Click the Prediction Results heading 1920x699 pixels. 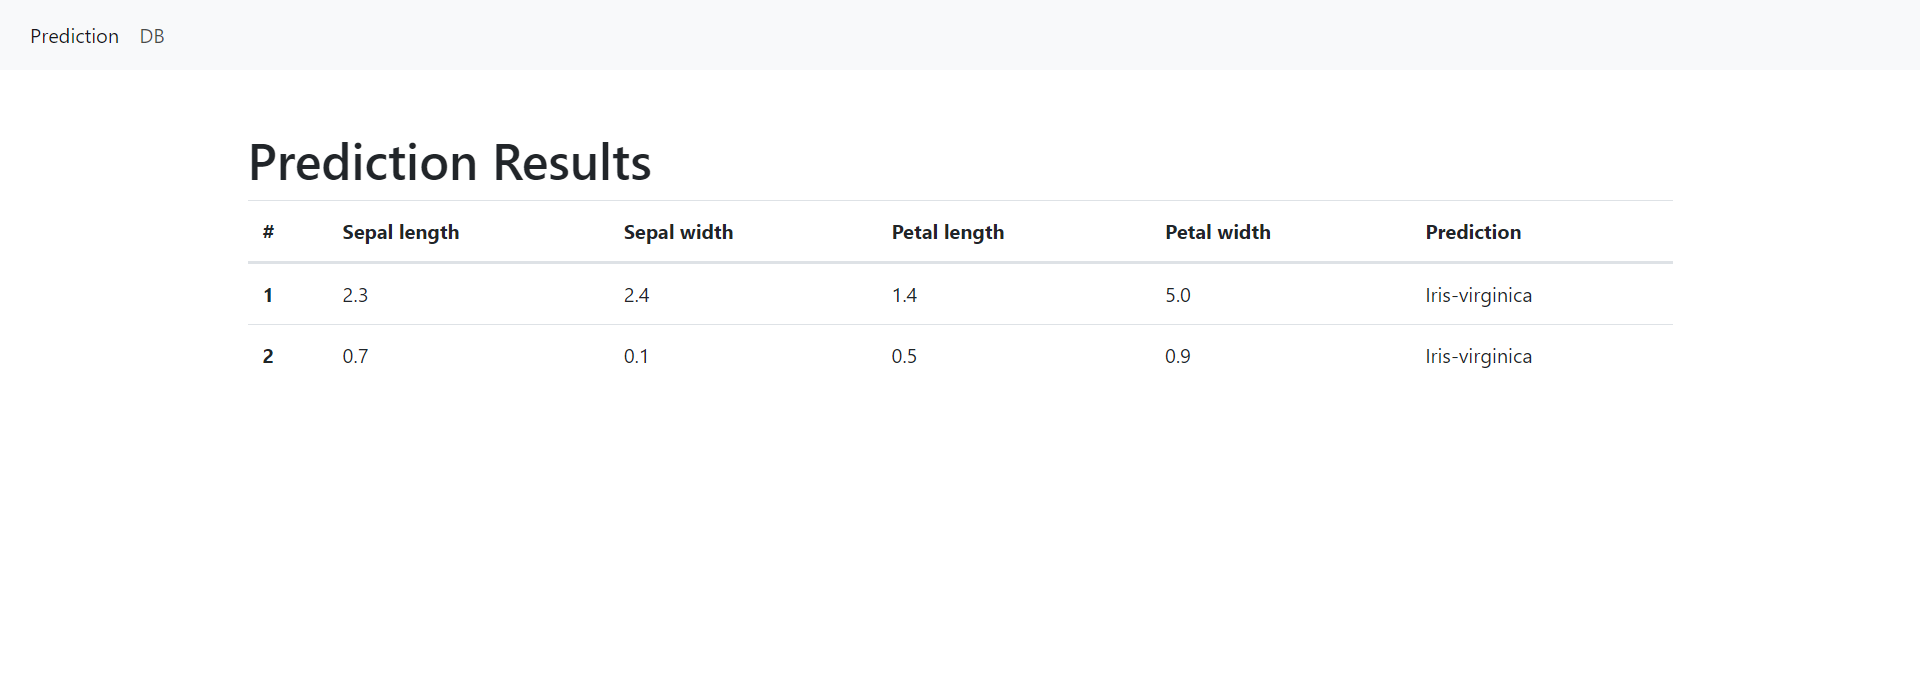pyautogui.click(x=449, y=161)
